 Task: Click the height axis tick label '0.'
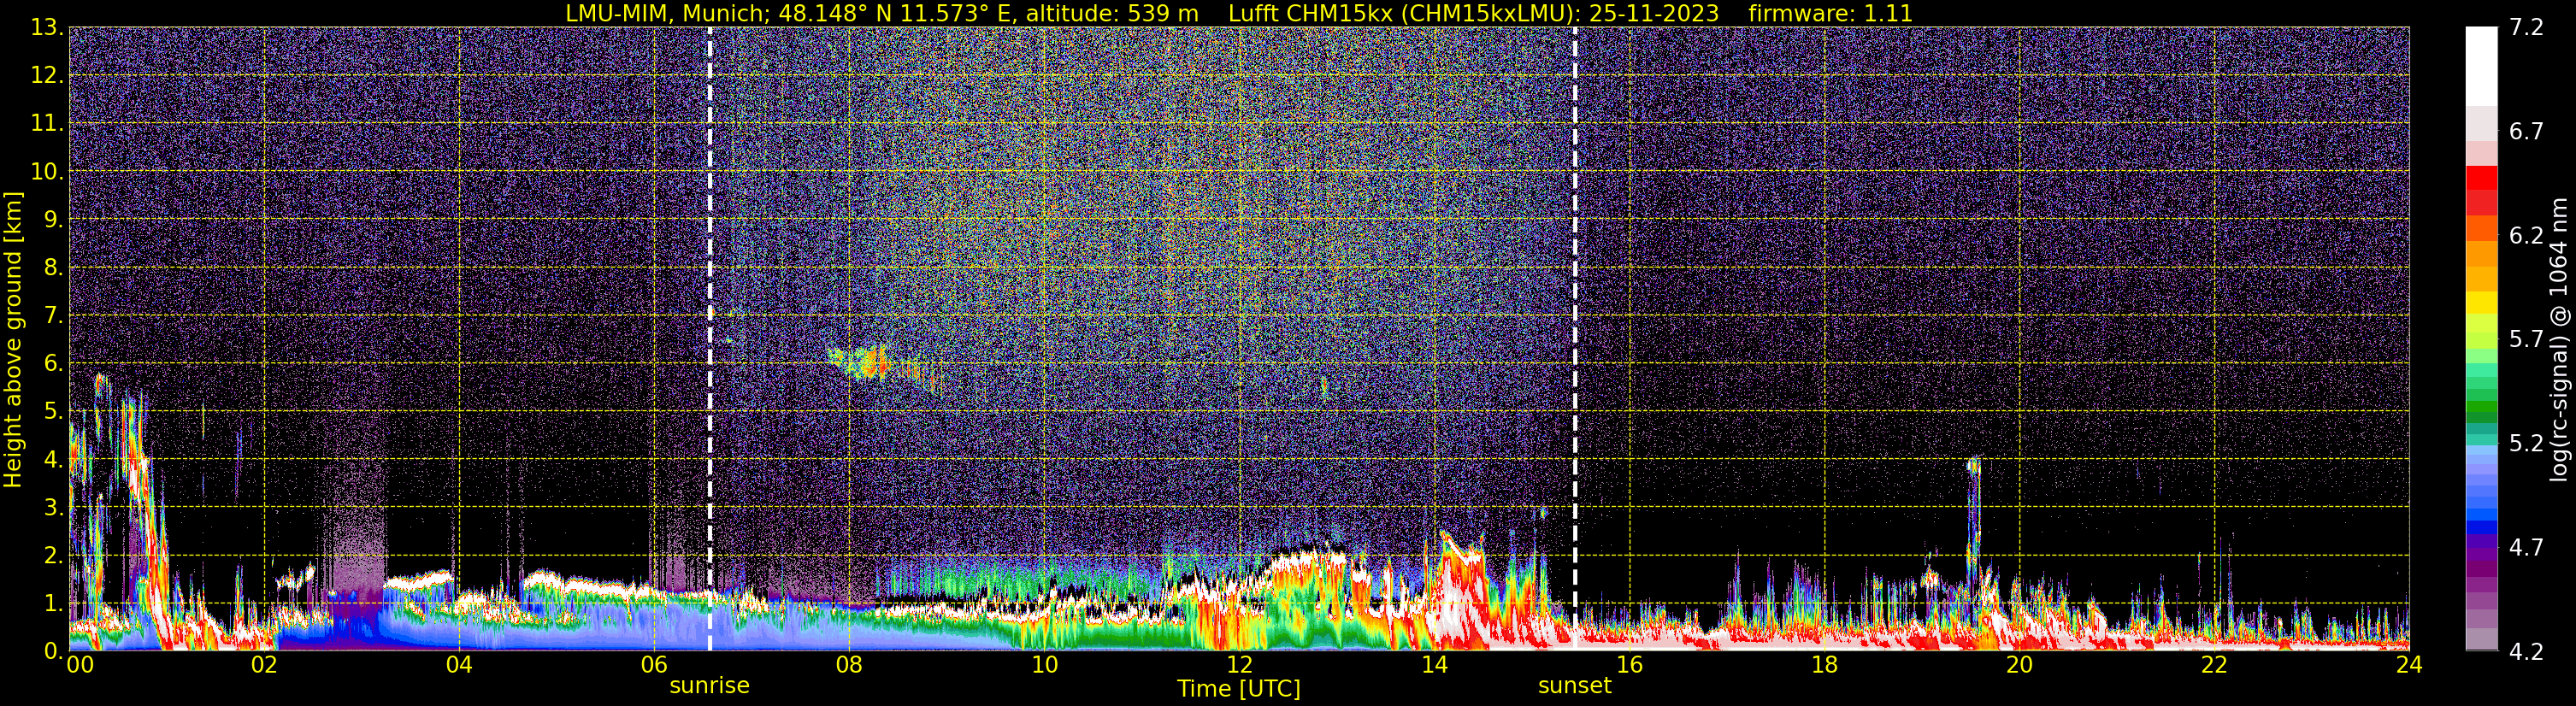54,651
